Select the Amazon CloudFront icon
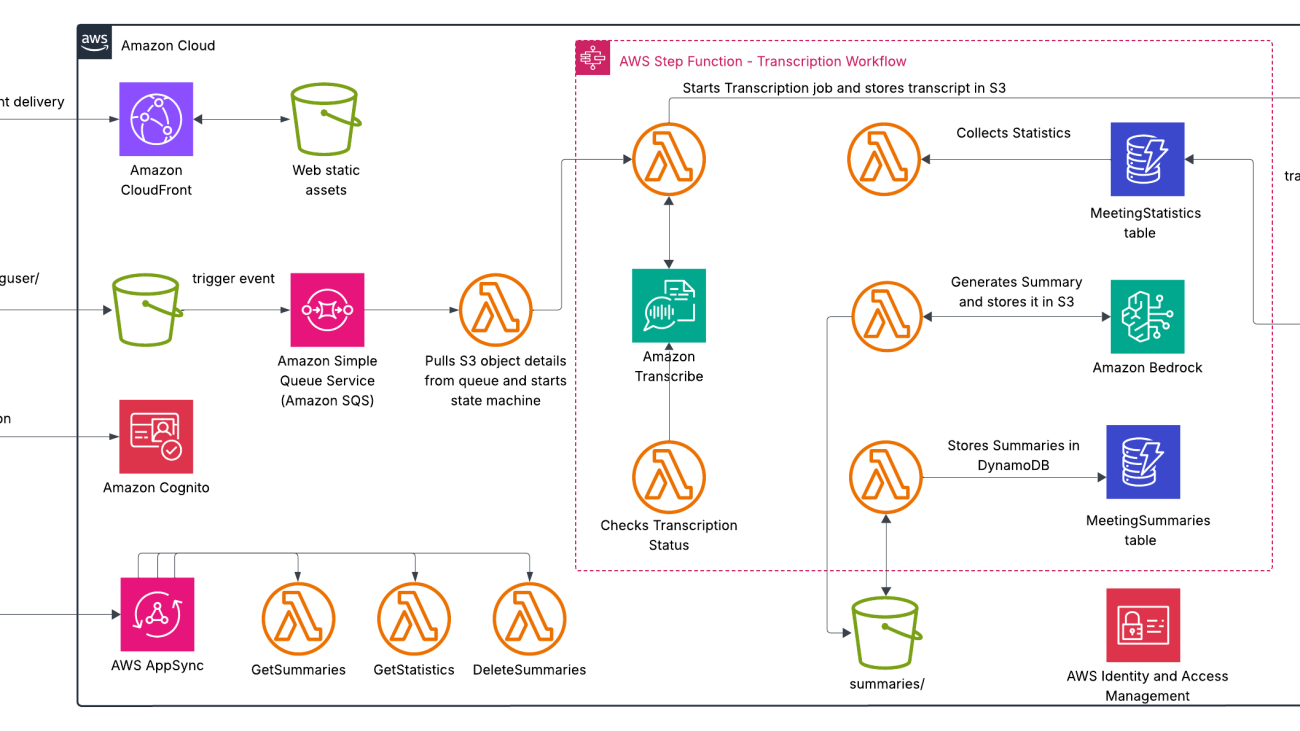1300x731 pixels. (x=156, y=119)
